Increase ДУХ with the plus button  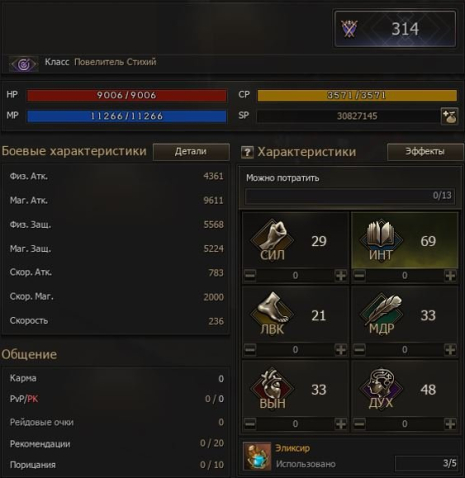pos(450,424)
